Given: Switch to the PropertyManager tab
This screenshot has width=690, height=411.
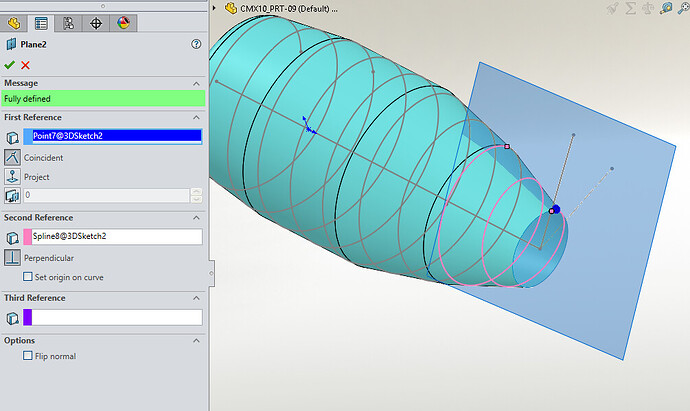Looking at the screenshot, I should coord(41,23).
